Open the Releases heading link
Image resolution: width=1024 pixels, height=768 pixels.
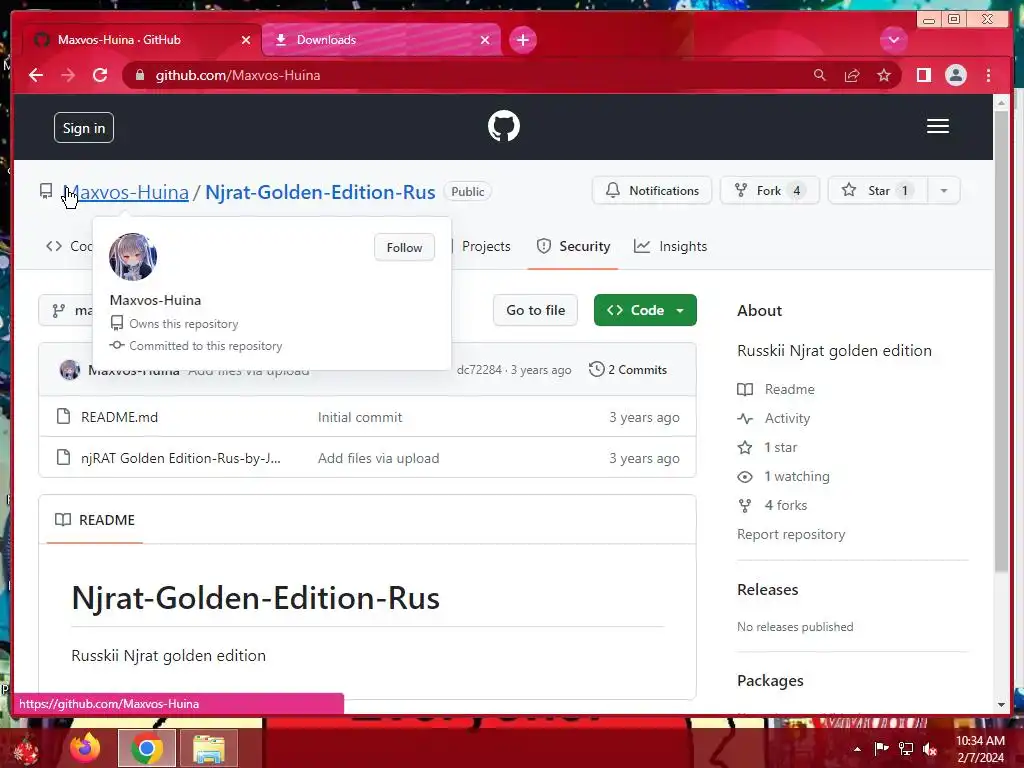tap(767, 590)
